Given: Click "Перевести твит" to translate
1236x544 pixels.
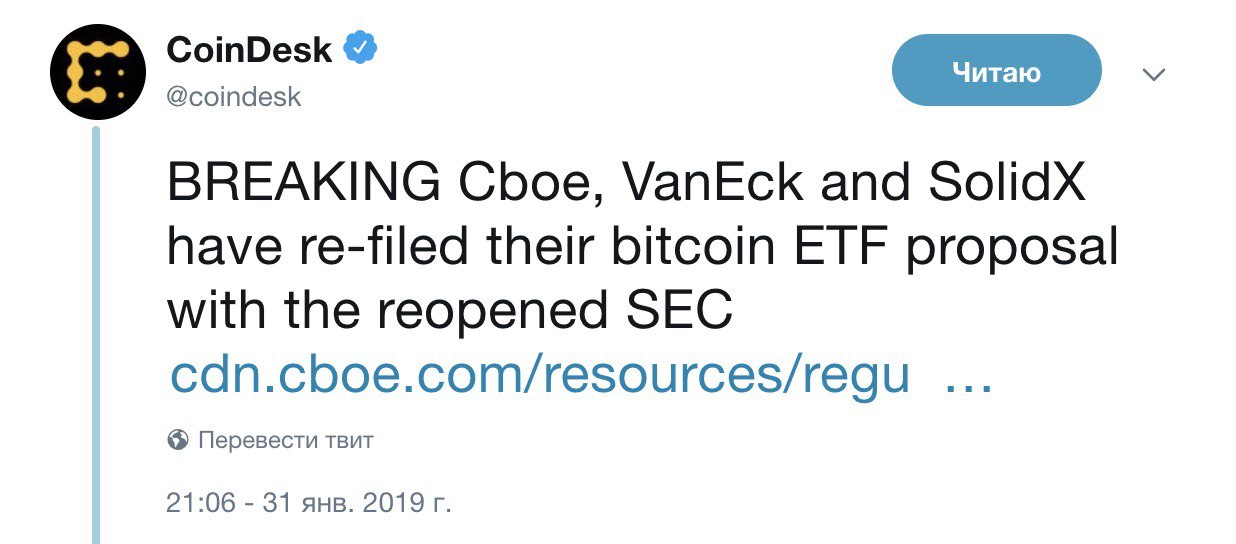Looking at the screenshot, I should point(286,440).
